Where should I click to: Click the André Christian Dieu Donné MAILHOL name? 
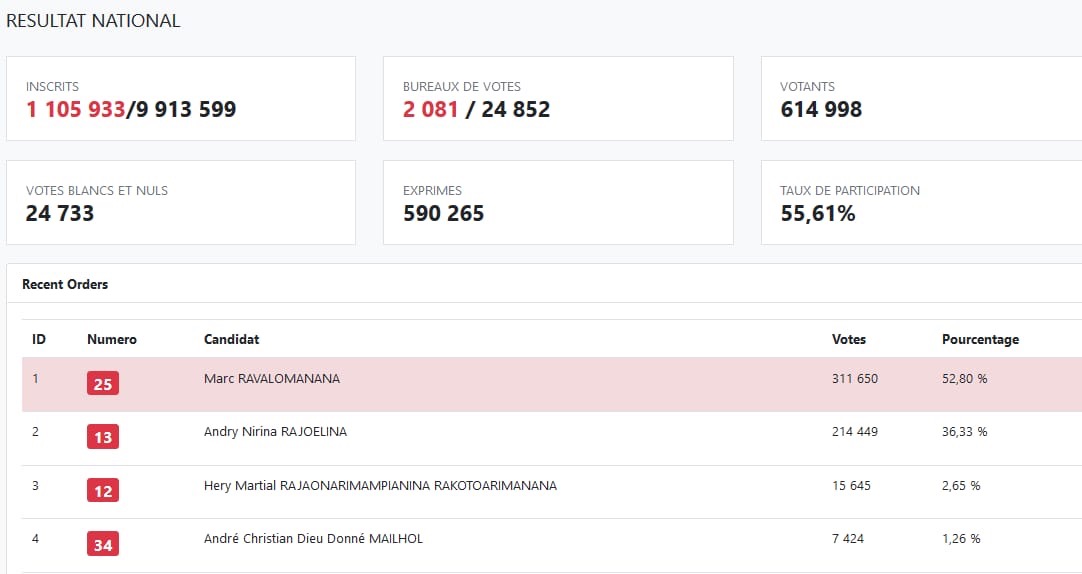(313, 539)
